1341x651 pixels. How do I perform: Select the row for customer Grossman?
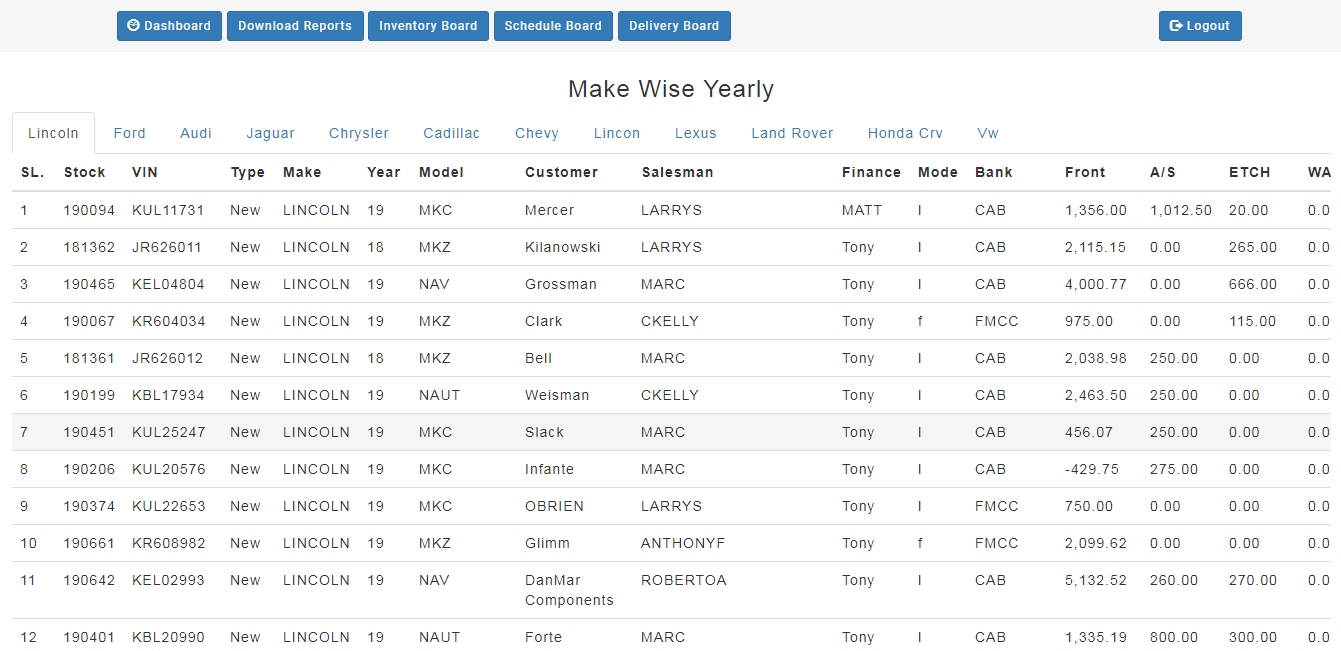pos(560,284)
